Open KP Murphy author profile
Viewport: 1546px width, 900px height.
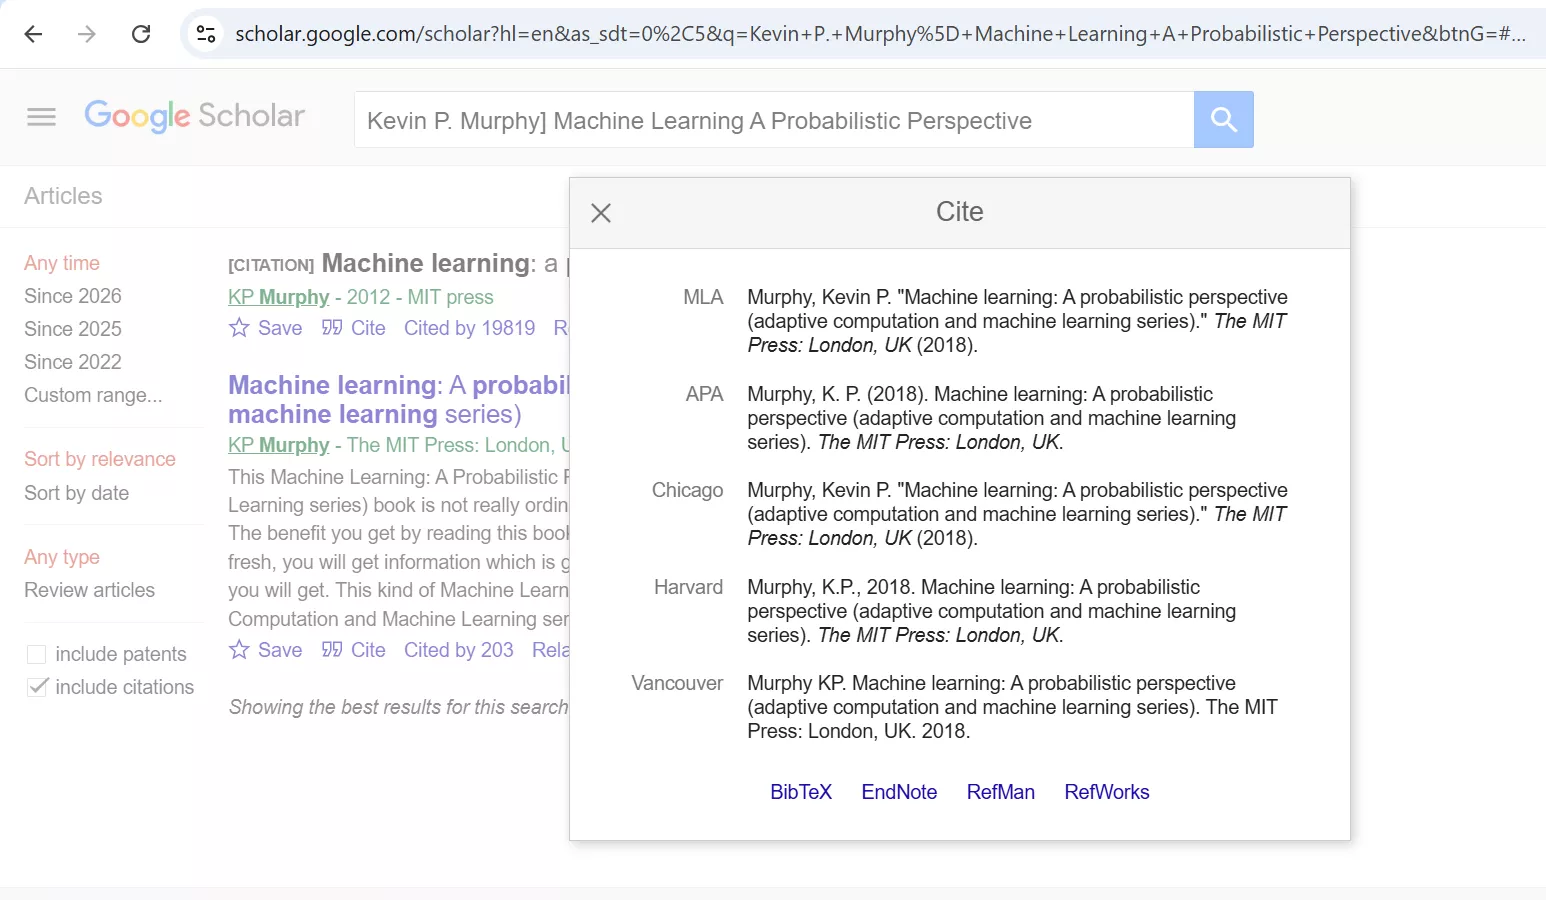tap(278, 297)
